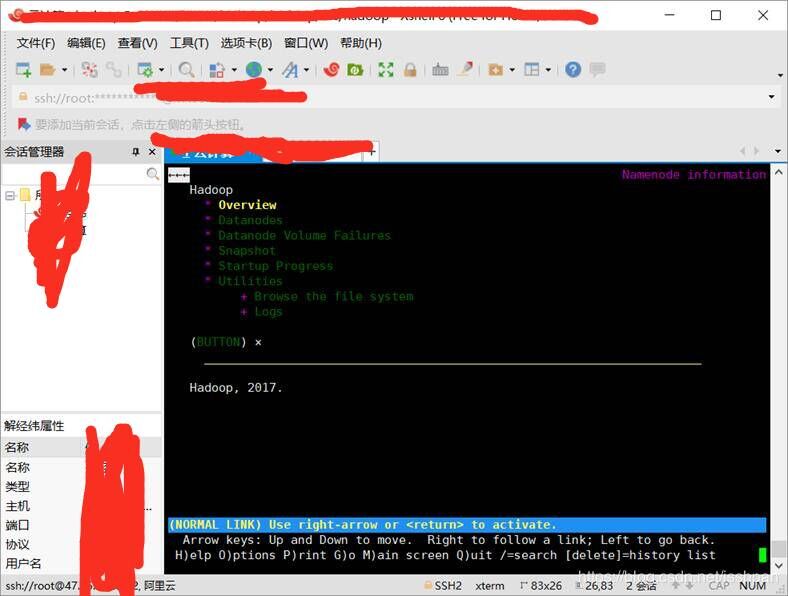
Task: Click the padlock lock-screen icon
Action: coord(410,70)
